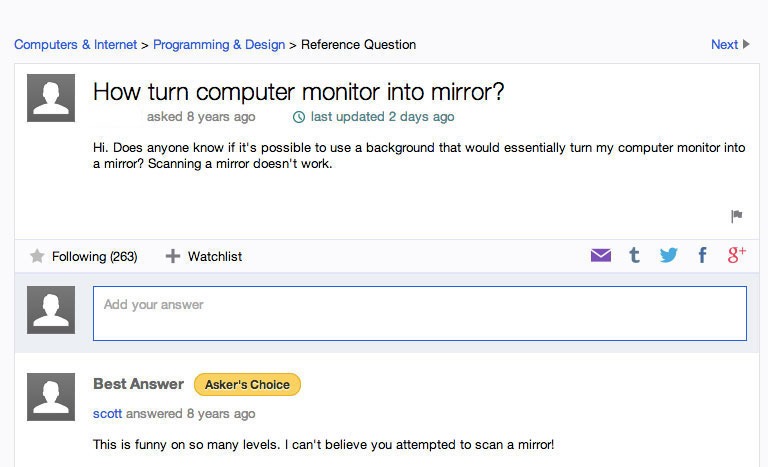This screenshot has height=467, width=768.
Task: Report question with the flag icon
Action: point(737,216)
